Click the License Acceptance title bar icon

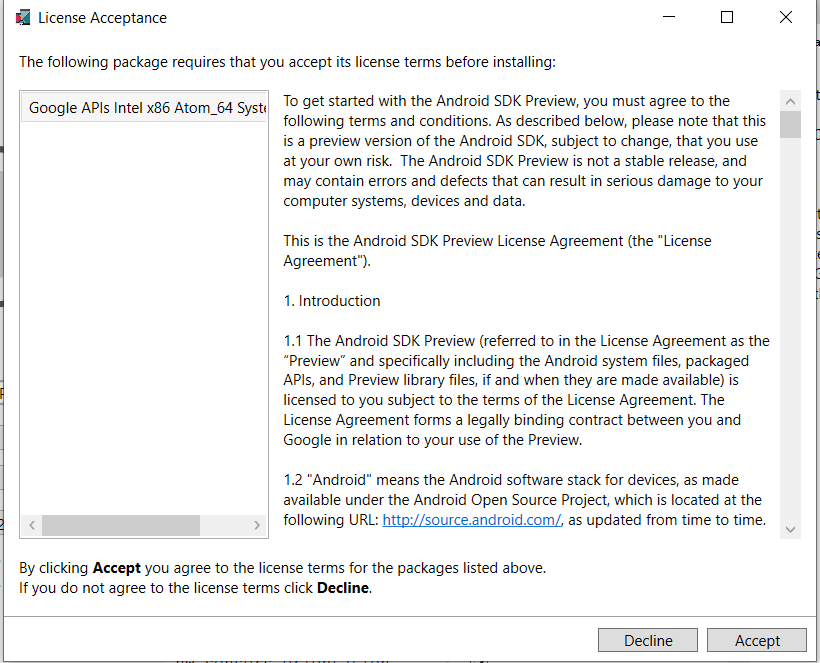22,18
